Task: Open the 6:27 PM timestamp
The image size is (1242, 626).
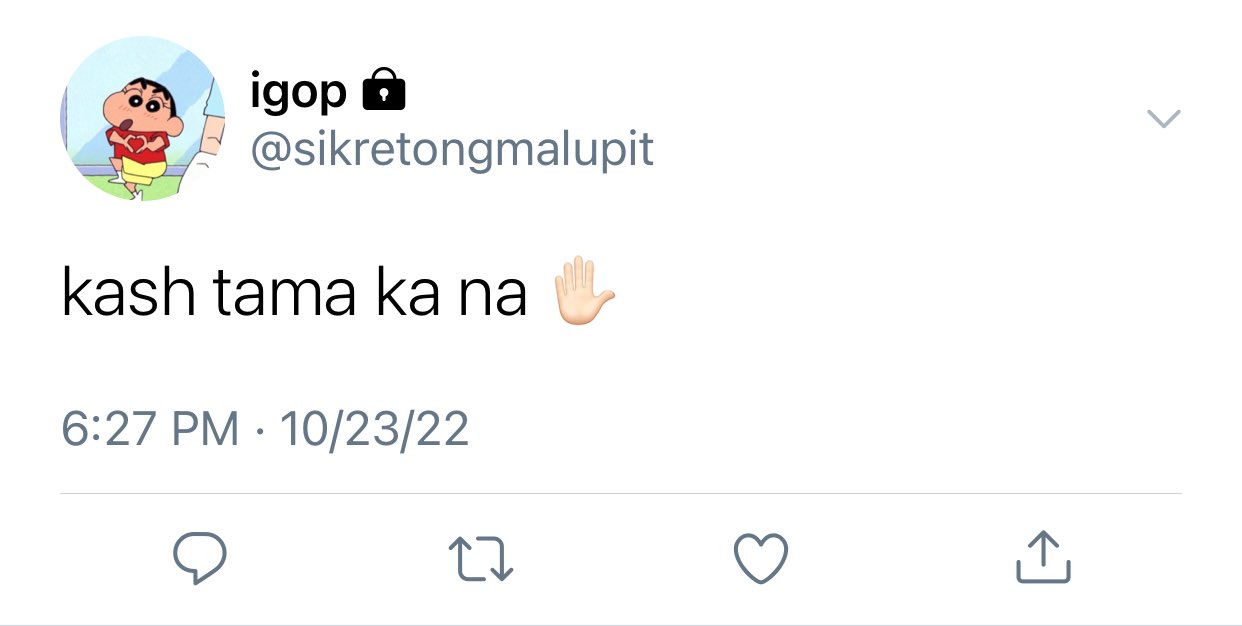Action: (150, 429)
